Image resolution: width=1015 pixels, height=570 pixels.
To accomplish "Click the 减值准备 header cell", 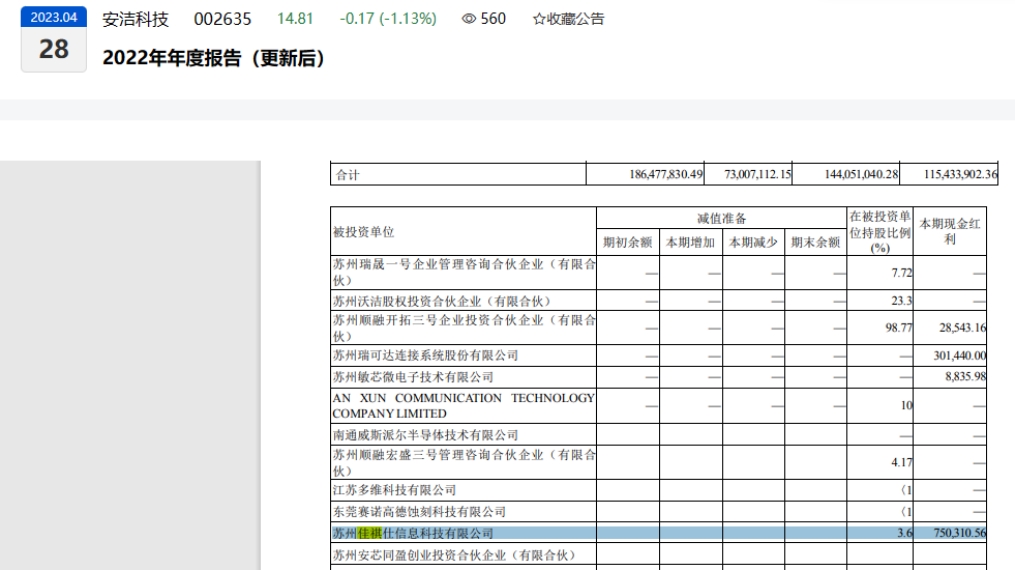I will click(721, 218).
